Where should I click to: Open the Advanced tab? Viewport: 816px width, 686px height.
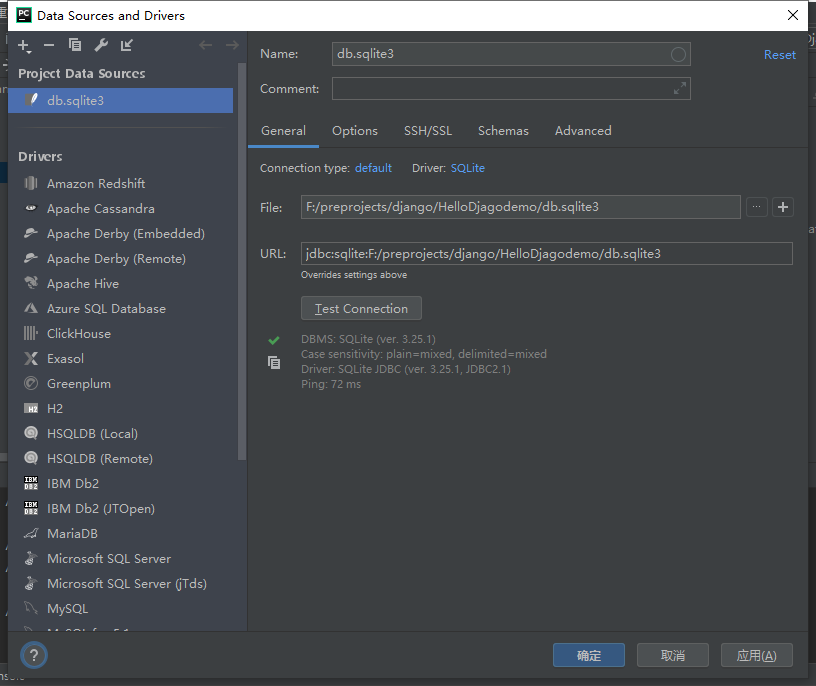pyautogui.click(x=583, y=131)
